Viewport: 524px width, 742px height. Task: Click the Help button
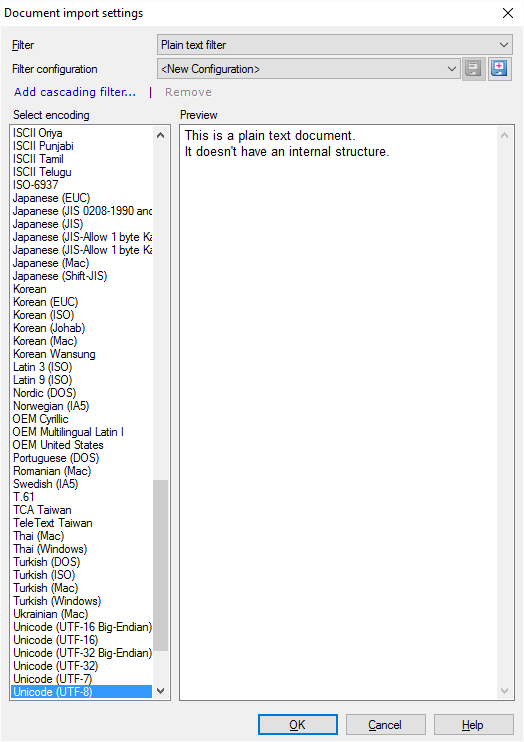click(473, 724)
